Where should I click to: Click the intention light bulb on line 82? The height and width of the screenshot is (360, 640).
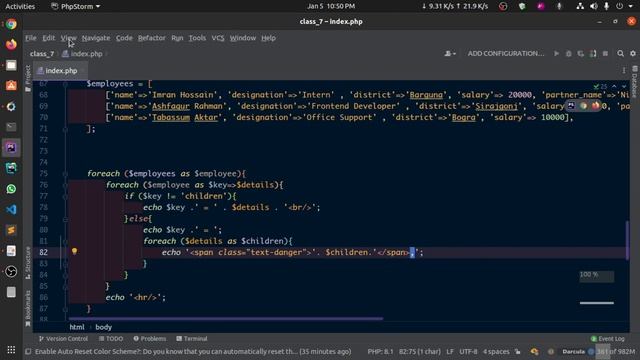74,251
